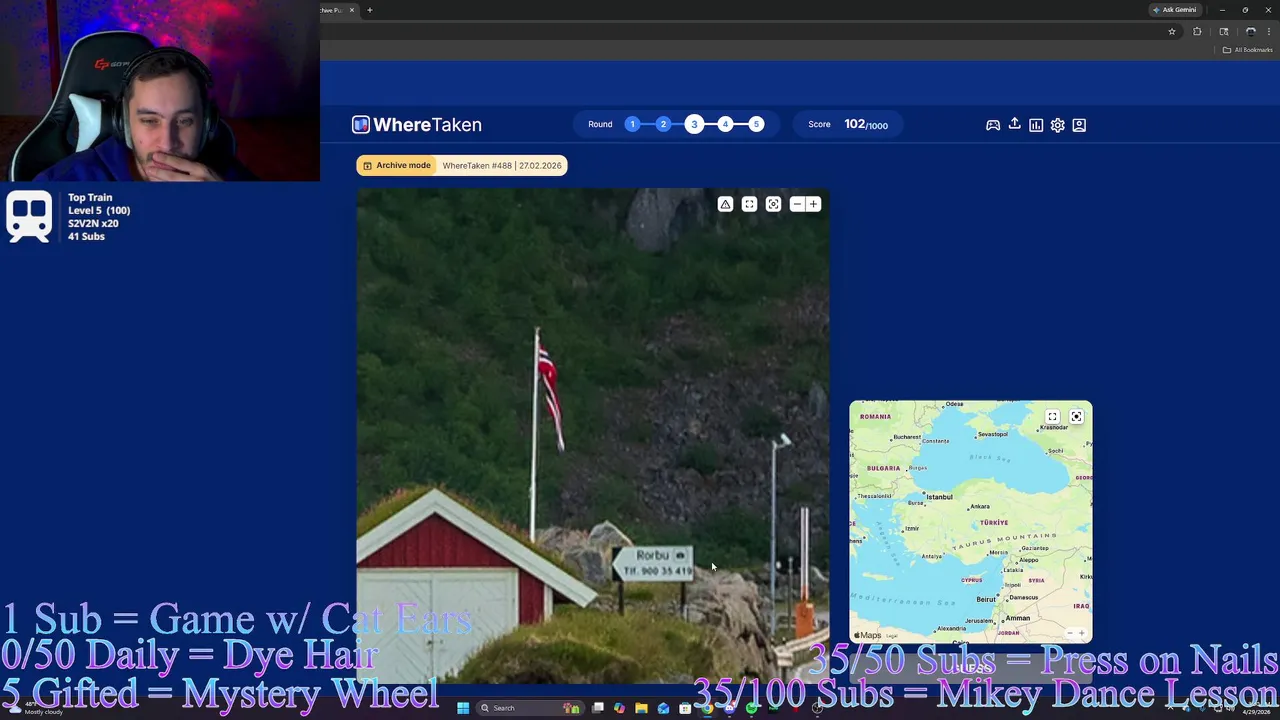1280x720 pixels.
Task: Click the Rorbu sign in the photo
Action: pyautogui.click(x=655, y=562)
